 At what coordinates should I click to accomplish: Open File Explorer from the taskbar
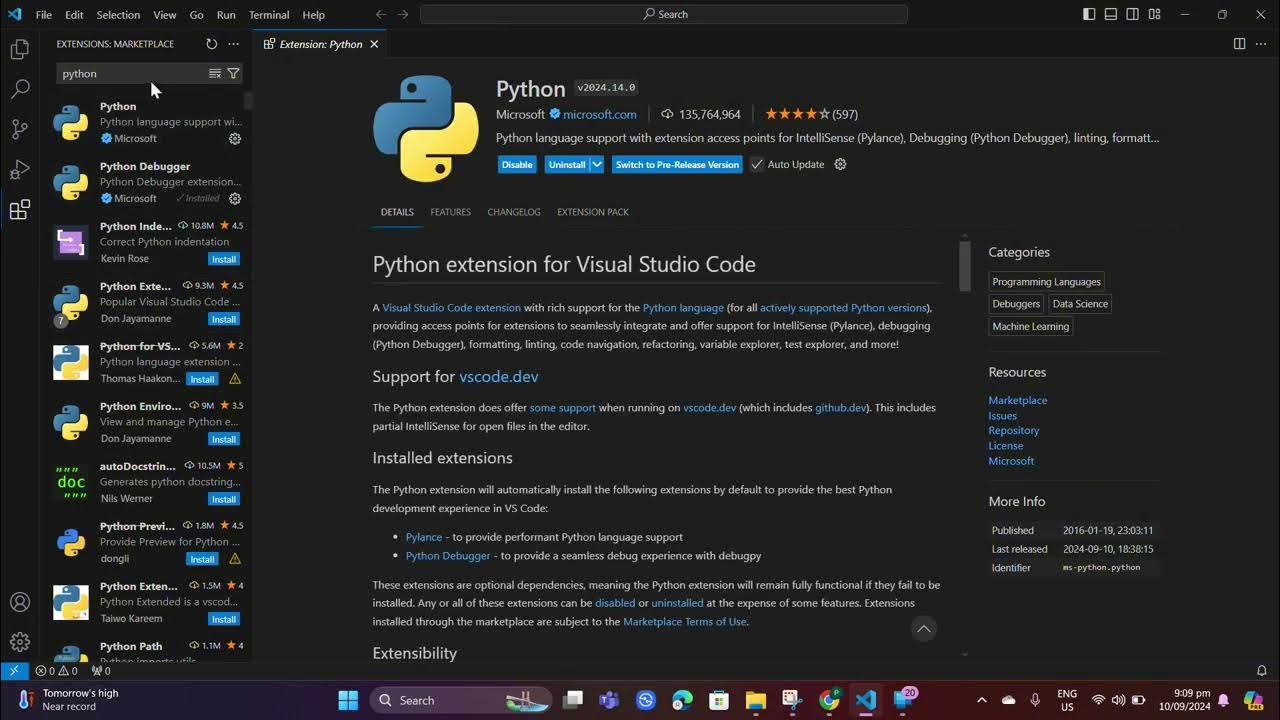tap(755, 700)
